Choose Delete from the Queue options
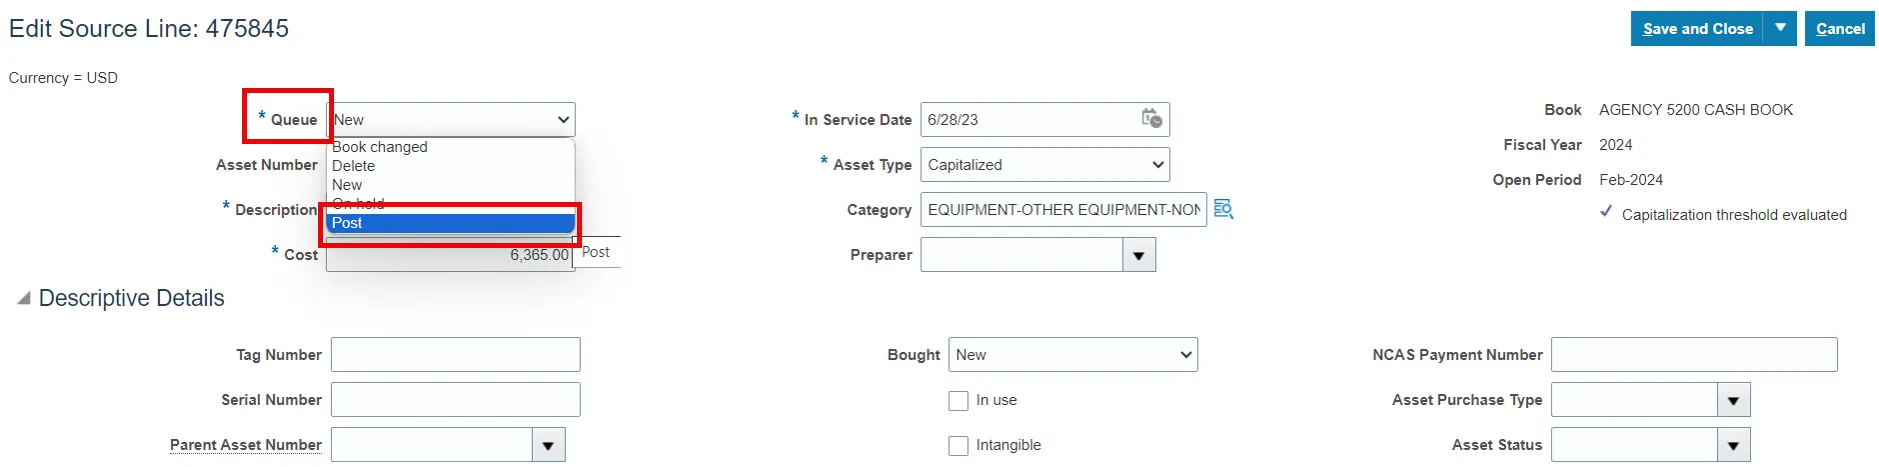The width and height of the screenshot is (1879, 467). (354, 166)
